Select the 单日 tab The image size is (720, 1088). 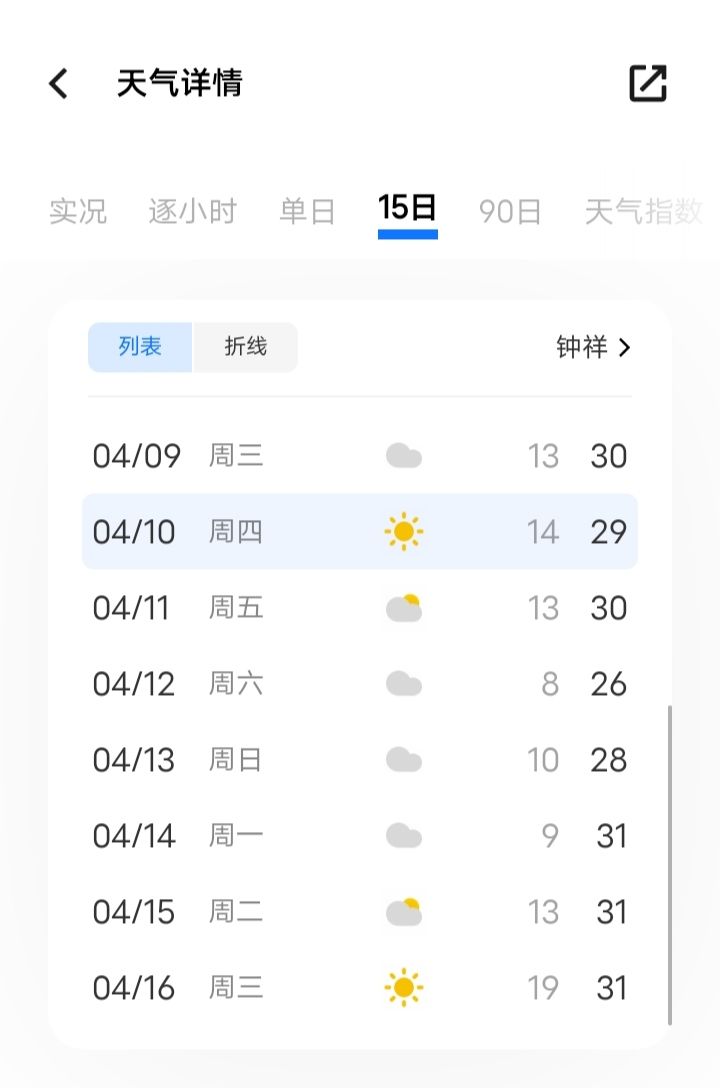point(307,211)
